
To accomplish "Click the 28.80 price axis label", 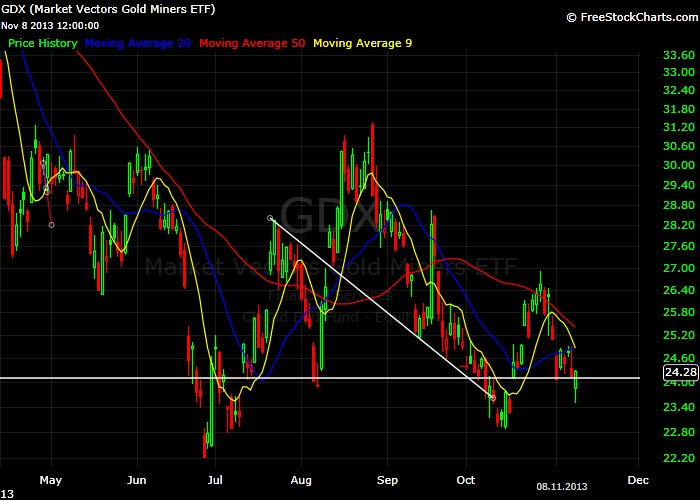I will click(679, 205).
